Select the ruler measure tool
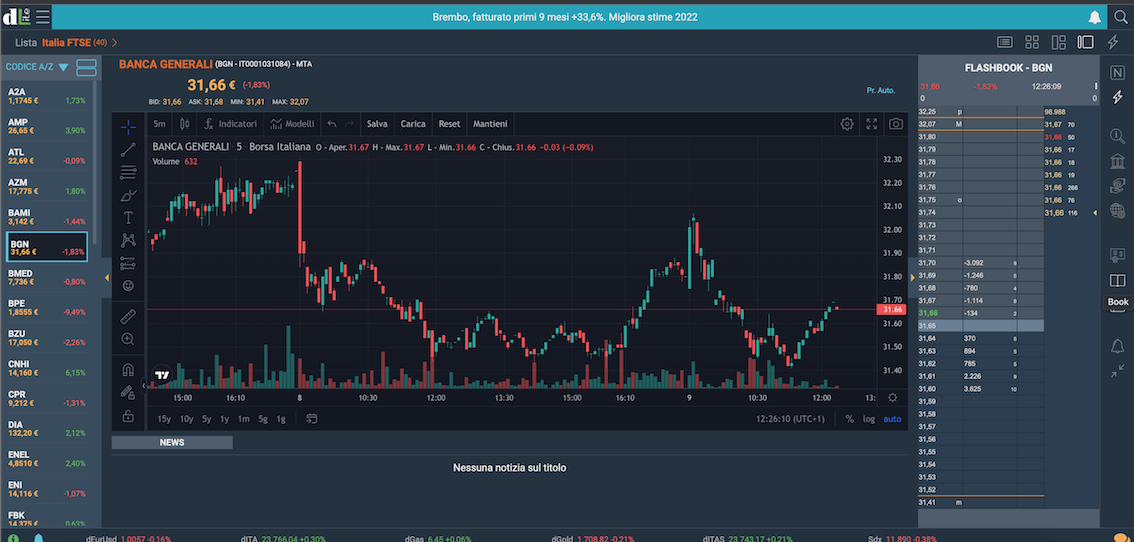The image size is (1134, 542). [x=128, y=316]
